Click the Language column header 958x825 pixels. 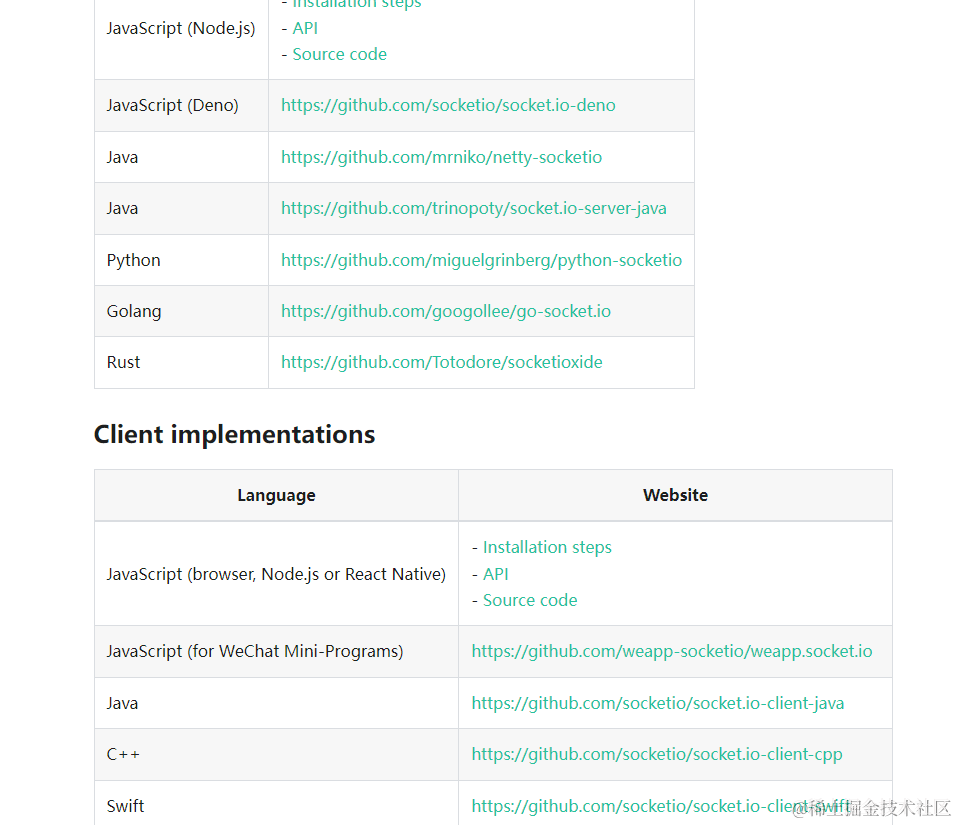click(x=276, y=495)
